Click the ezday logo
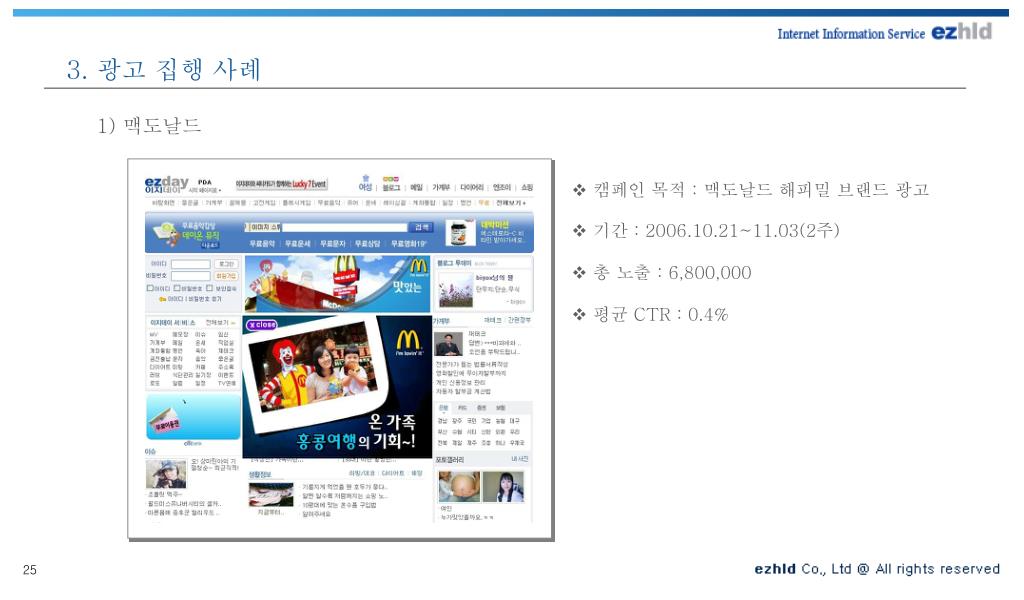 pos(166,185)
